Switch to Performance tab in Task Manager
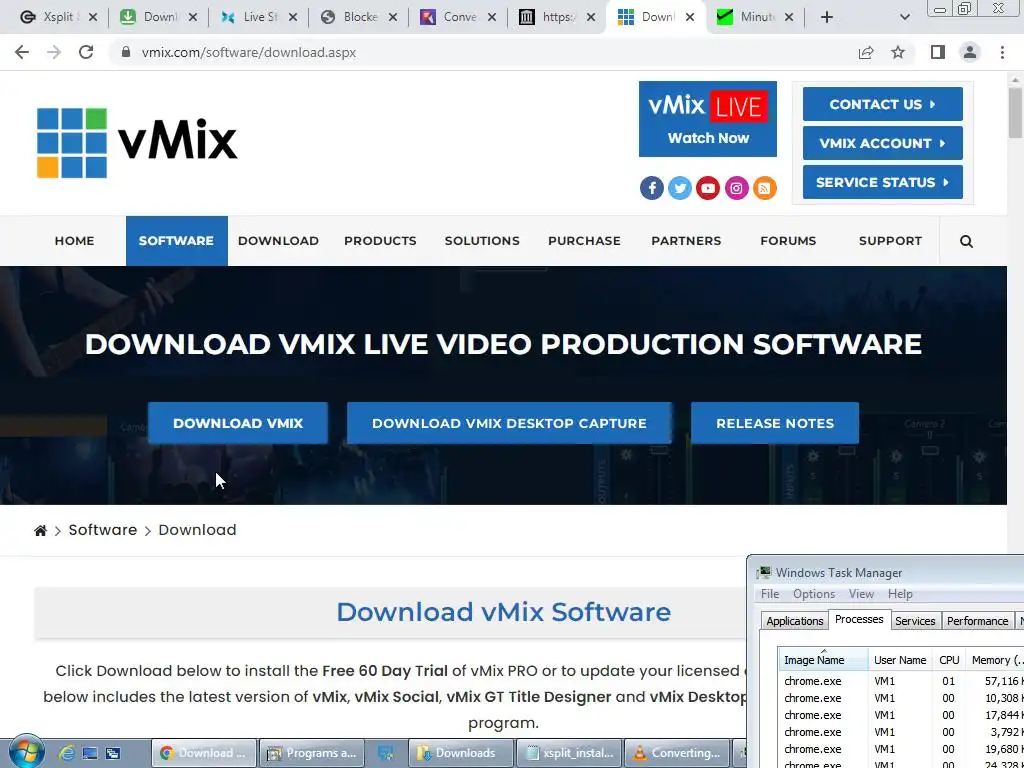Viewport: 1024px width, 768px height. click(x=978, y=621)
